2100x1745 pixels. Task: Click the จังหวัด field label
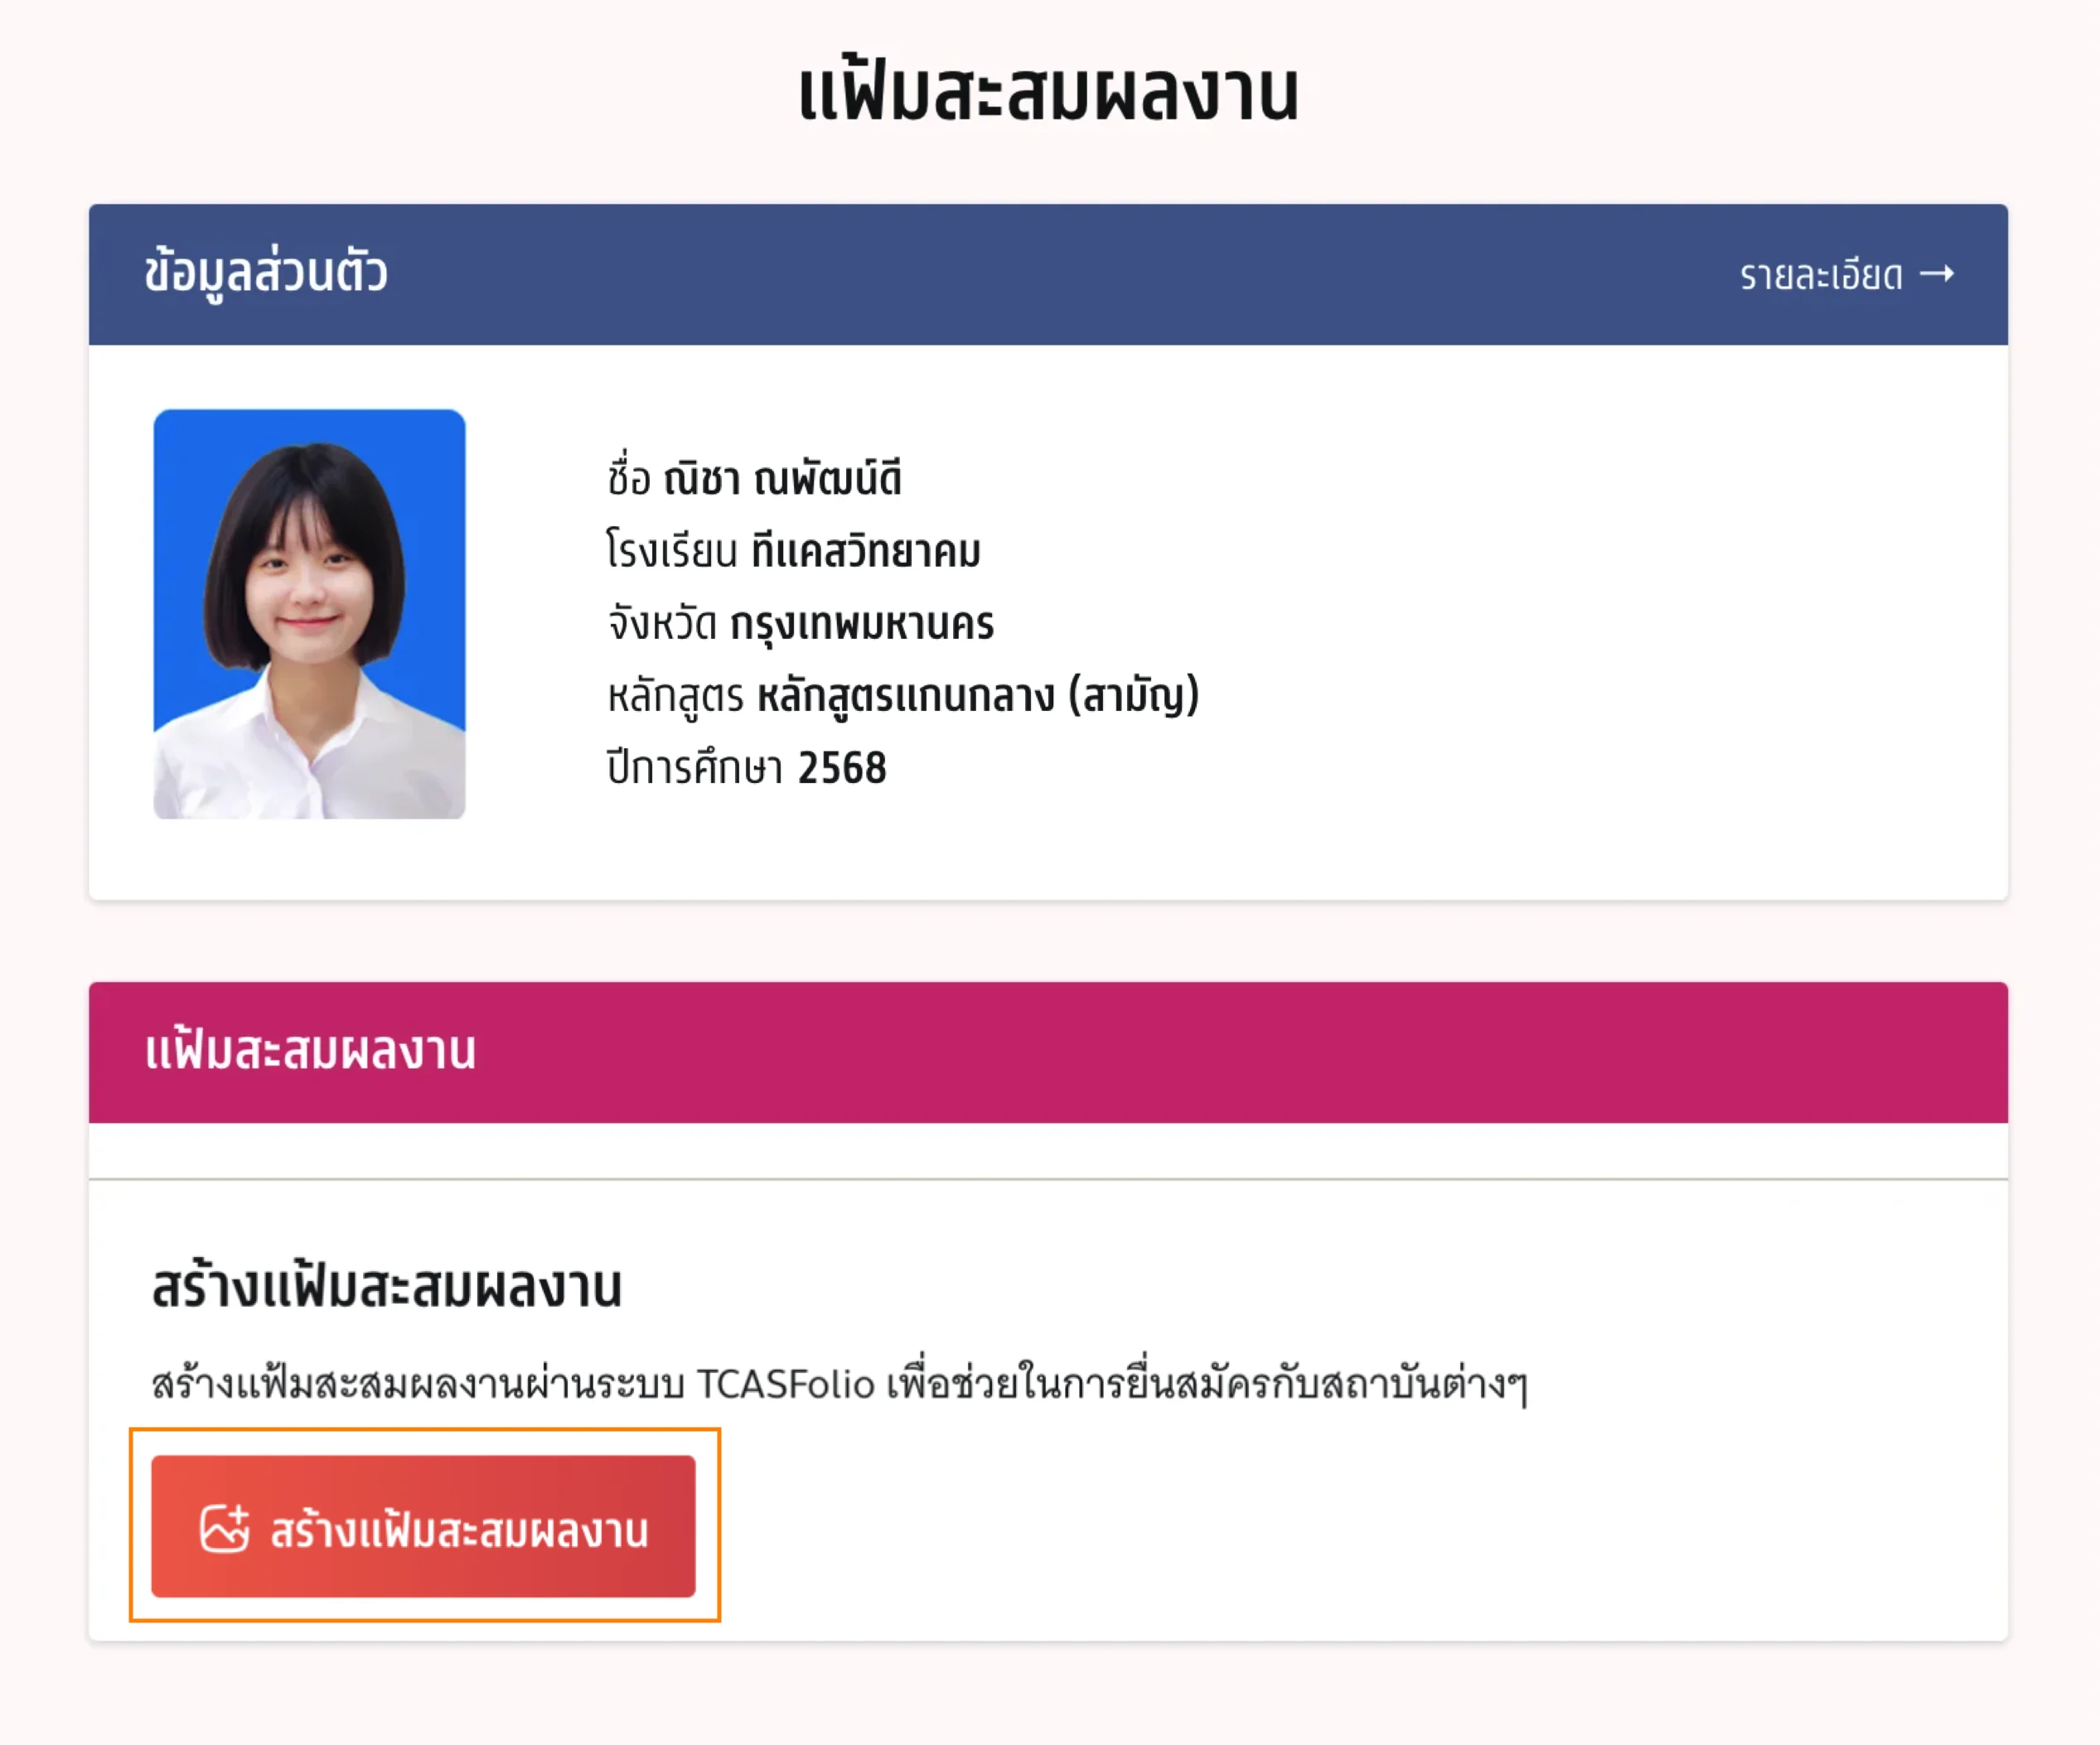click(x=662, y=624)
